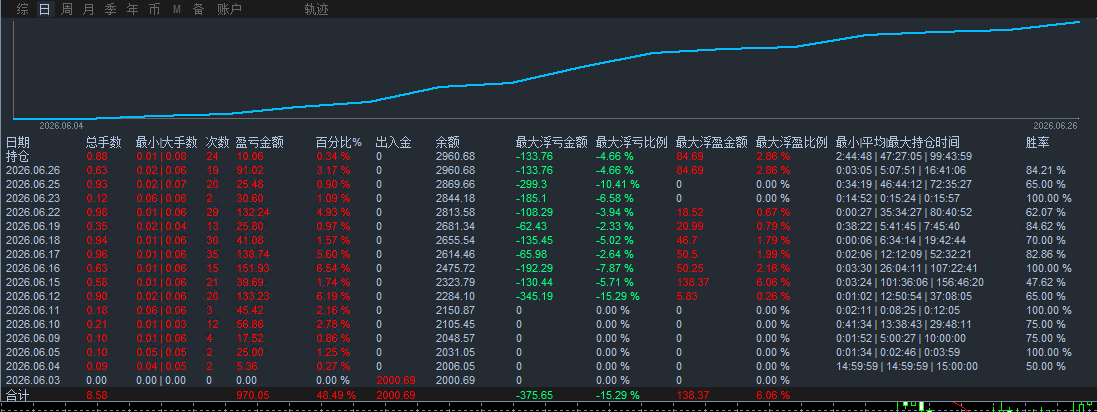Click the floating profit value 50.25
The width and height of the screenshot is (1097, 412).
(x=689, y=268)
